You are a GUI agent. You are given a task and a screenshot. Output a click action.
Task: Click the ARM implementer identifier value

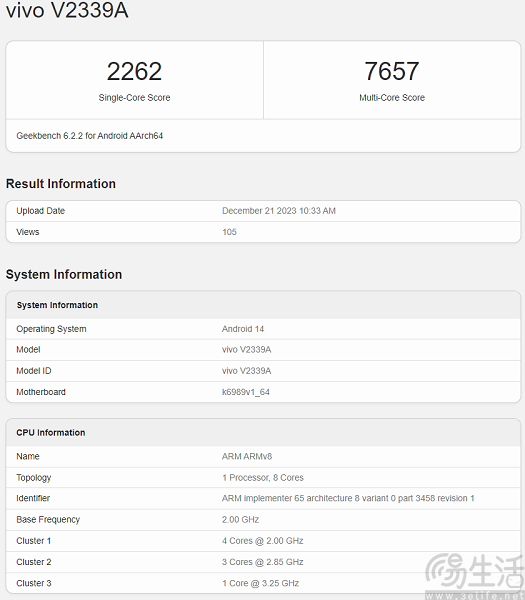click(348, 498)
